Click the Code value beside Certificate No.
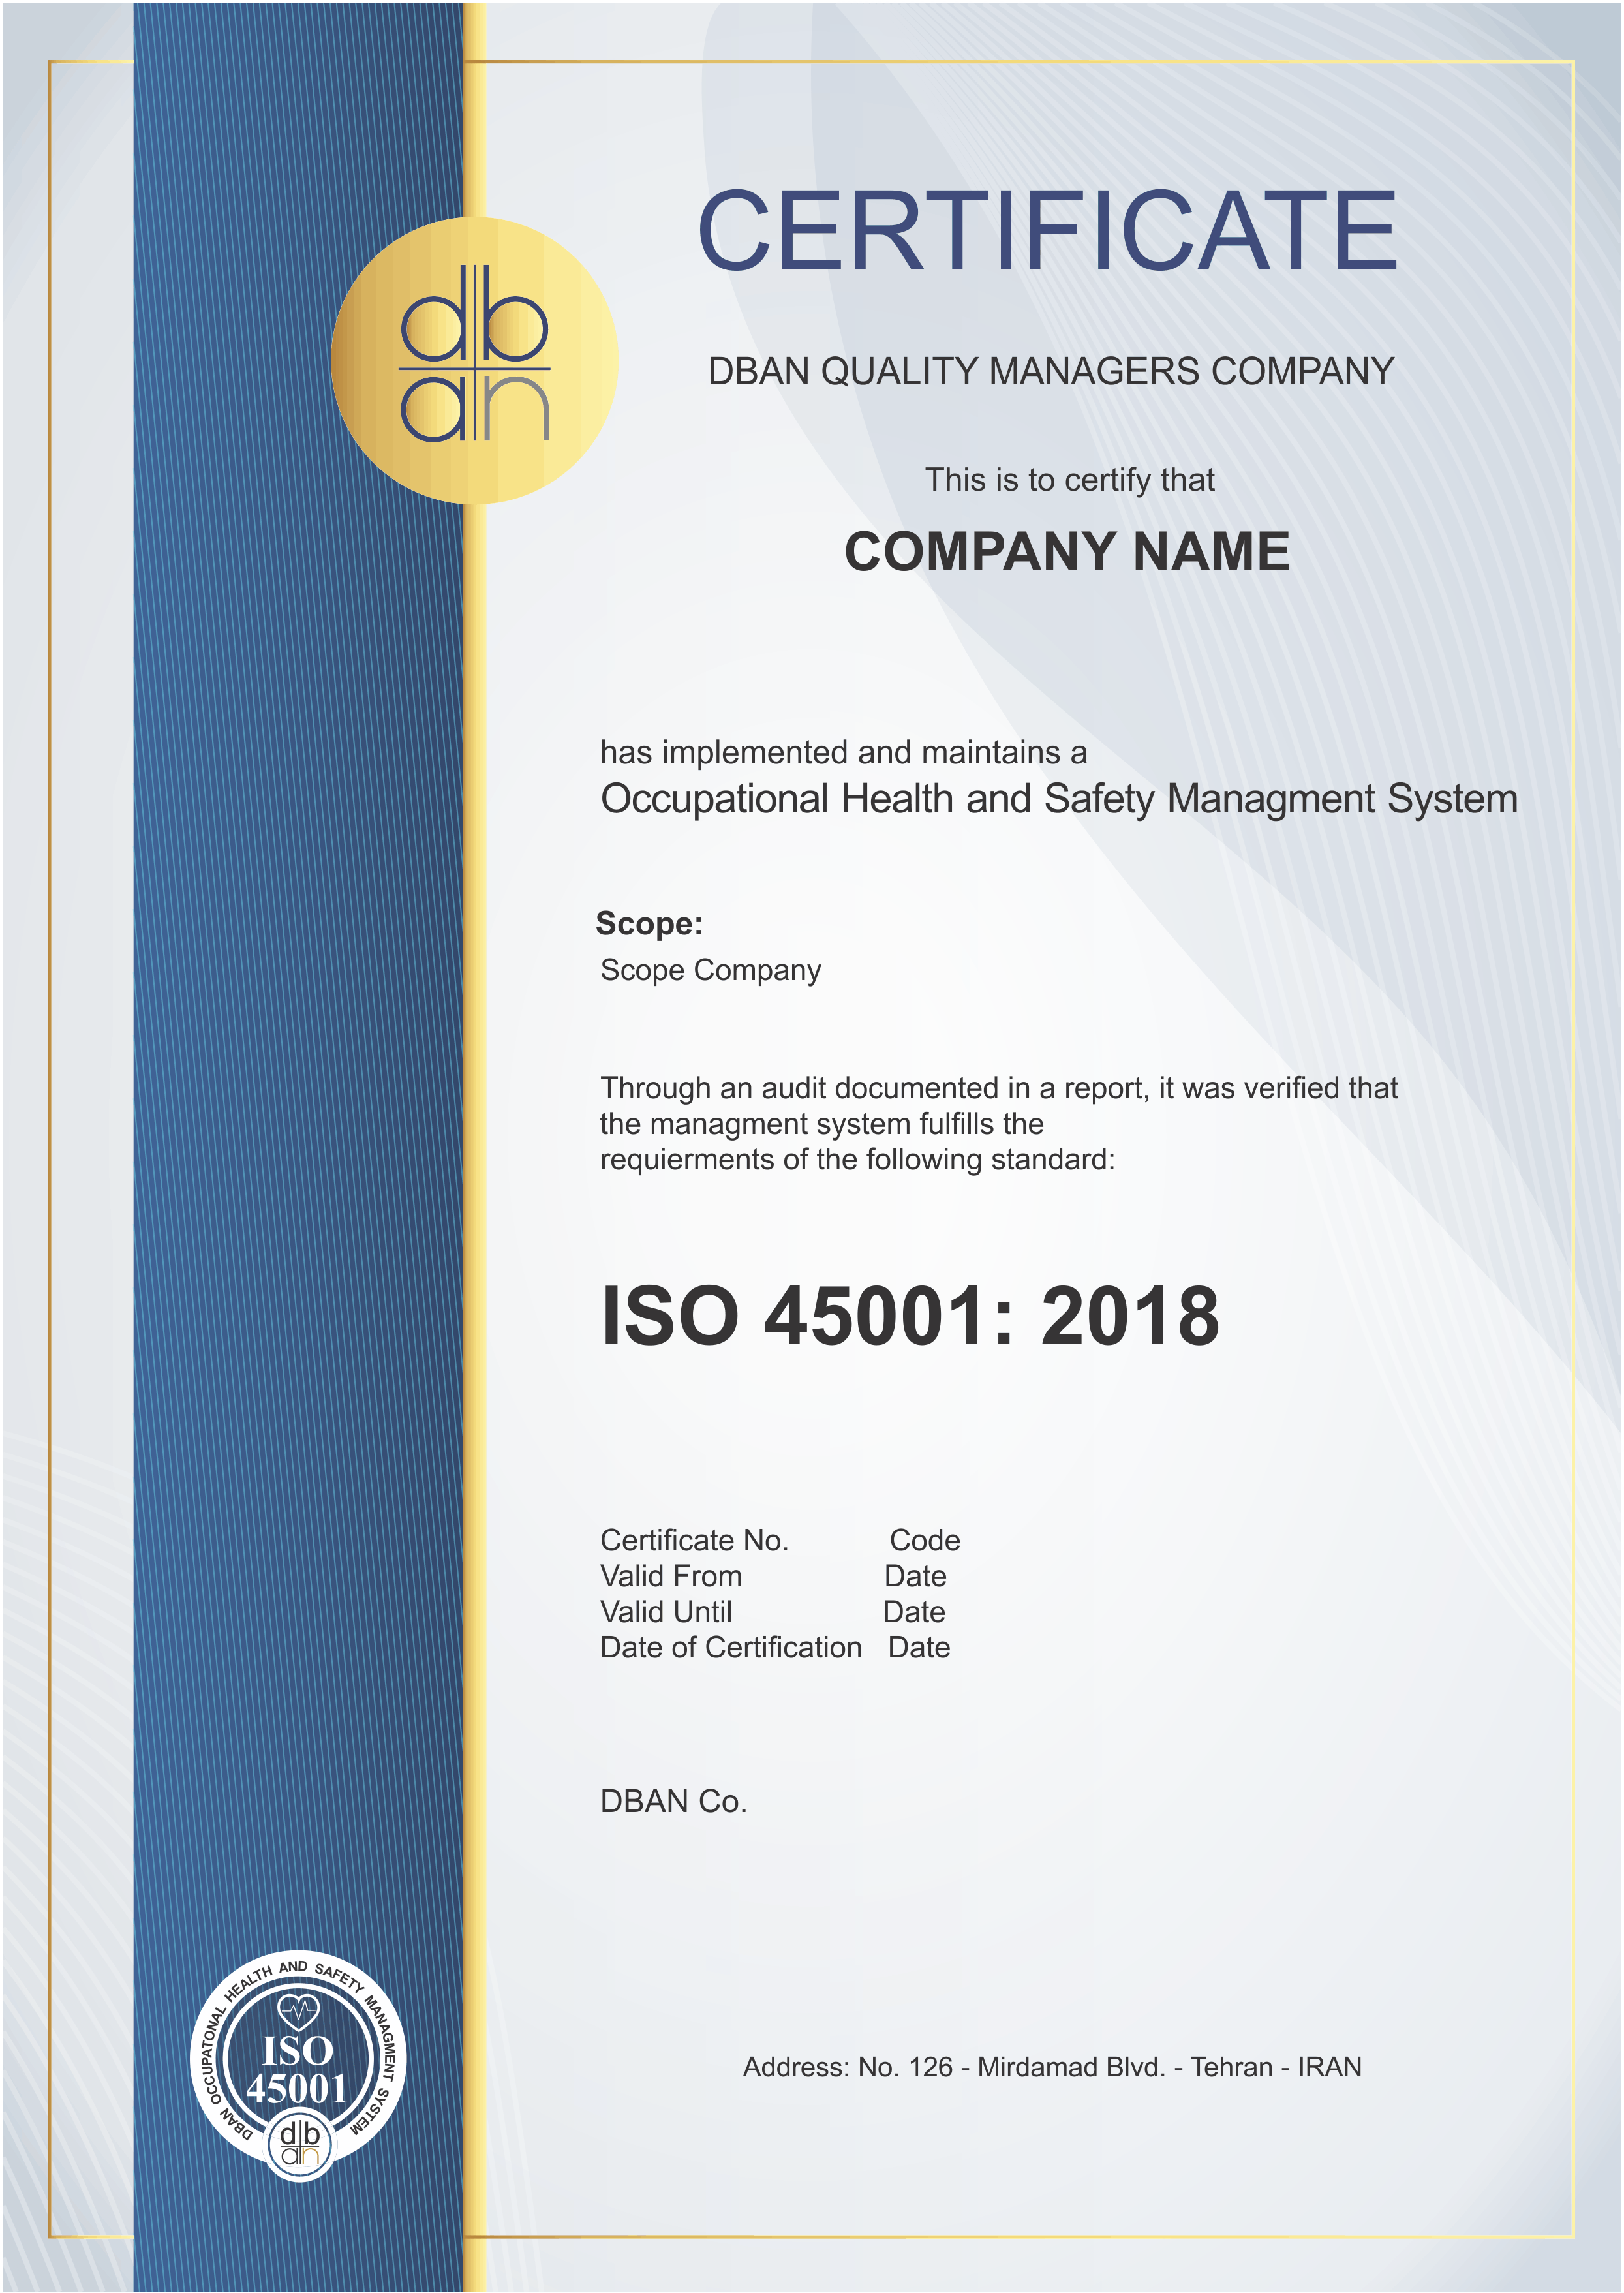Viewport: 1624px width, 2293px height. click(925, 1540)
